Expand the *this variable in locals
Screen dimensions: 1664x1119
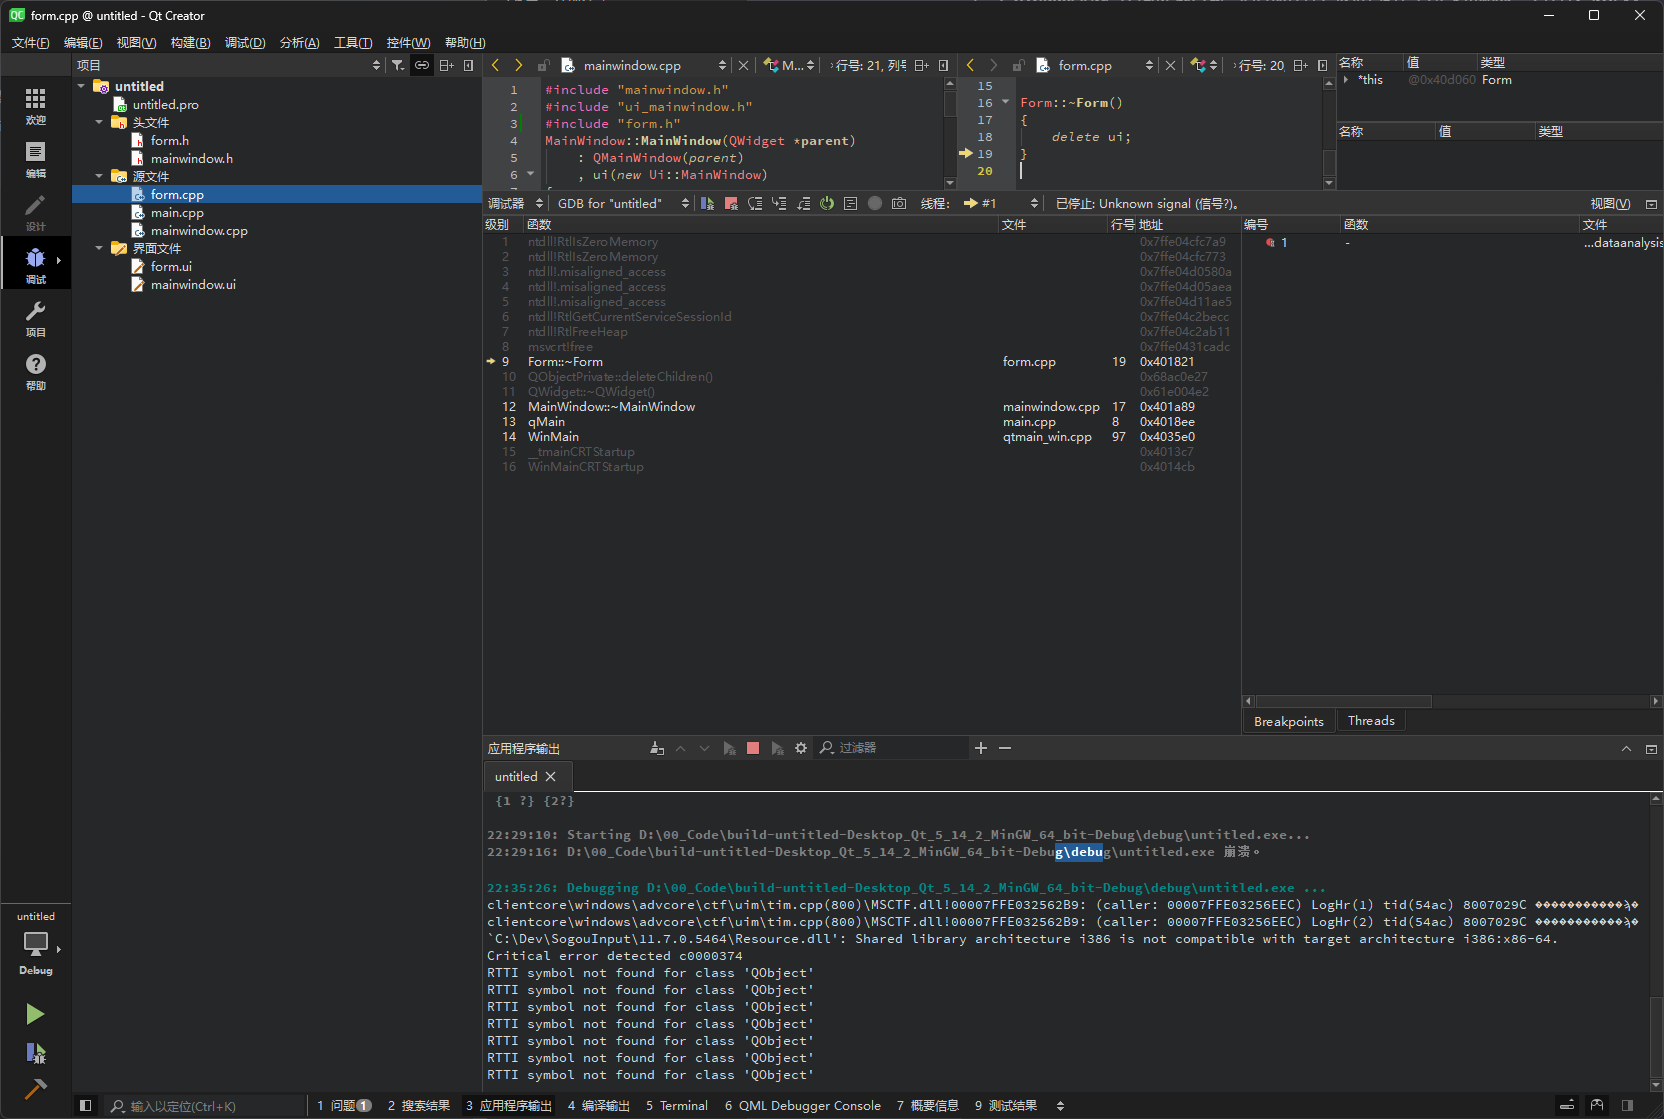1347,80
